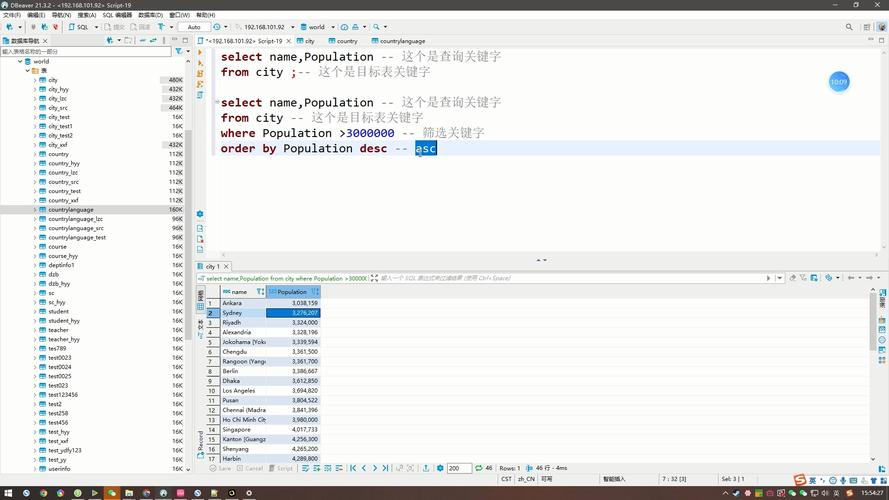Click the Population column header
889x500 pixels.
point(292,292)
